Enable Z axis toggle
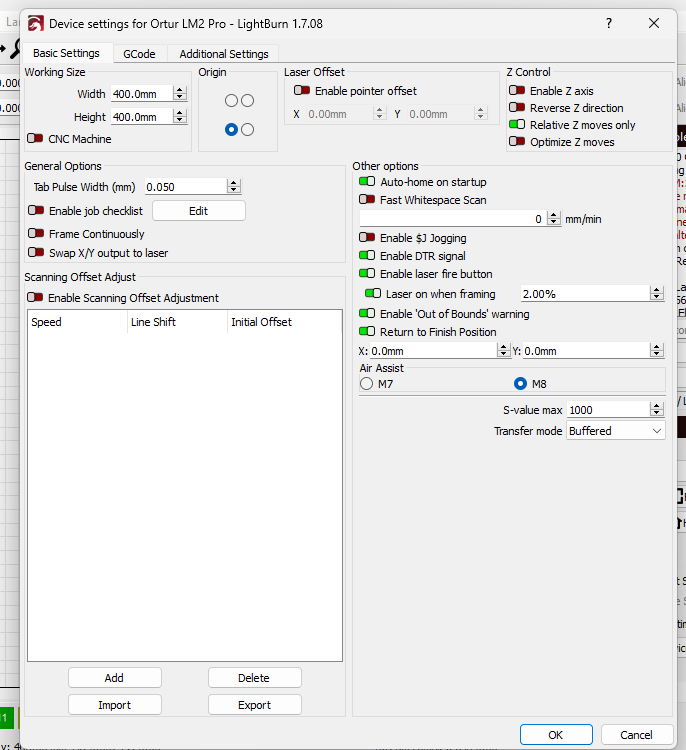 (517, 90)
